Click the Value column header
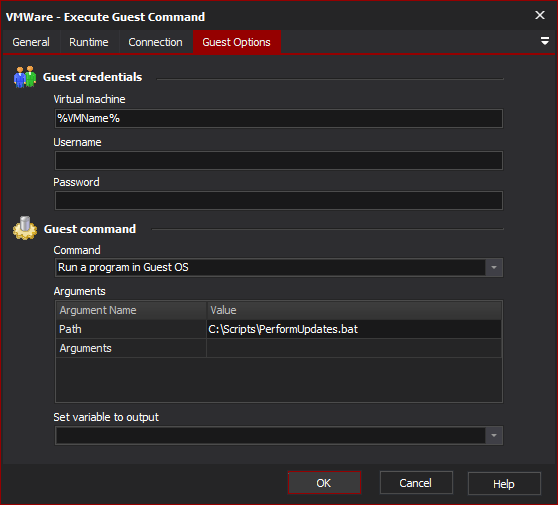 coord(354,310)
